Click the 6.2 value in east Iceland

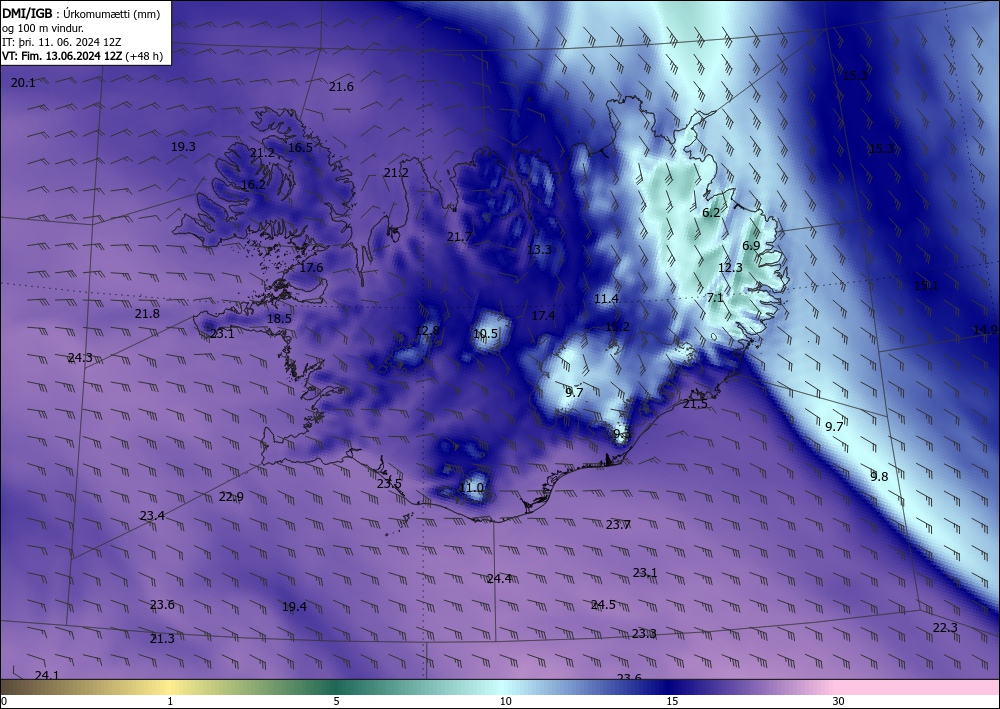click(x=711, y=212)
